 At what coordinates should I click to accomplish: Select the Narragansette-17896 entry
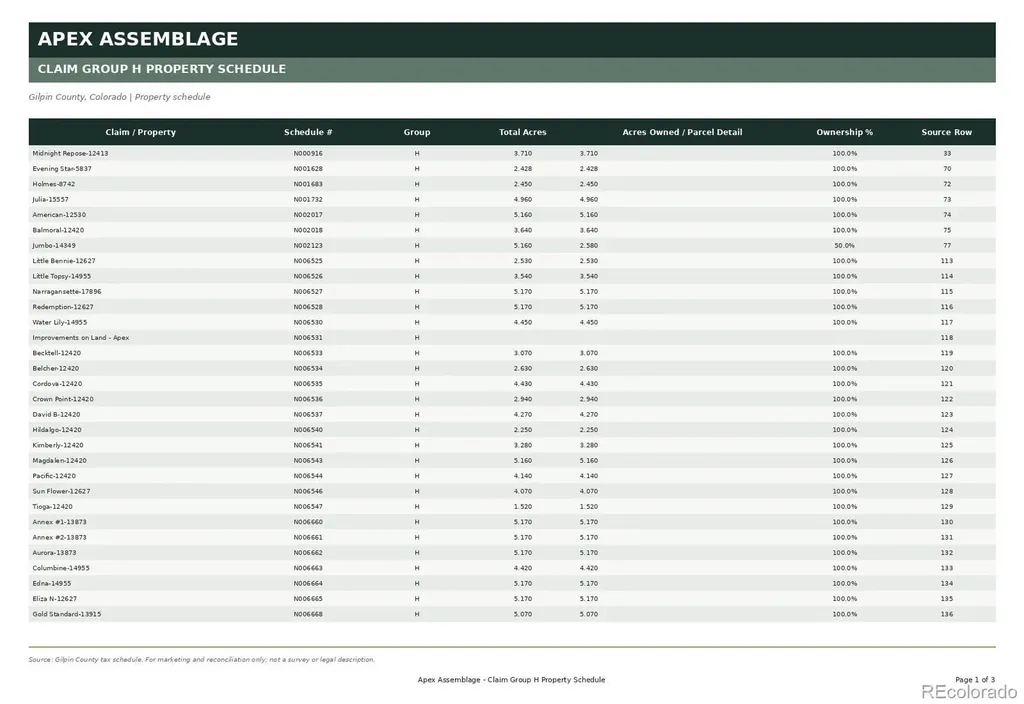coord(67,291)
